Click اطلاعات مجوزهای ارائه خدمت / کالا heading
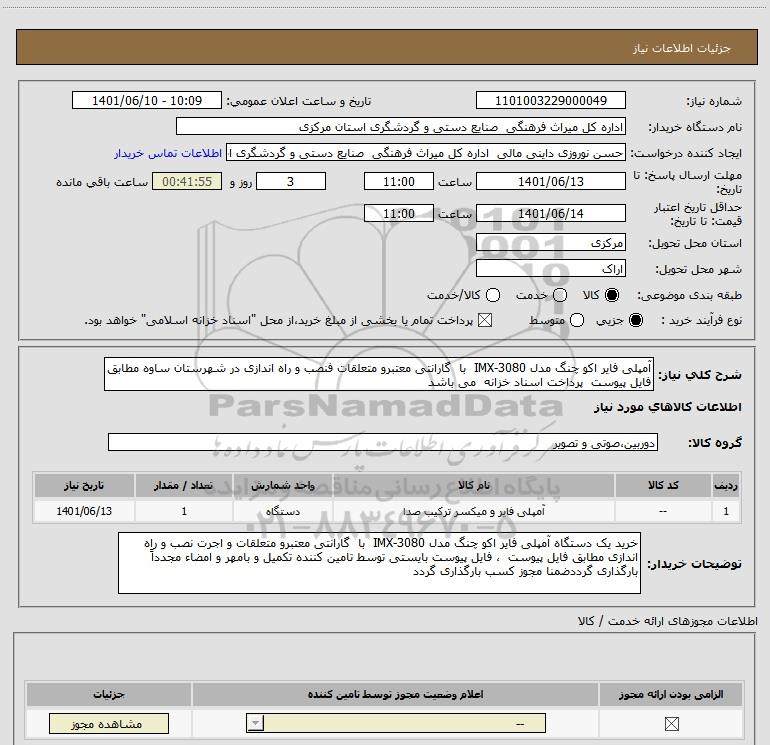This screenshot has width=770, height=745. (x=667, y=621)
